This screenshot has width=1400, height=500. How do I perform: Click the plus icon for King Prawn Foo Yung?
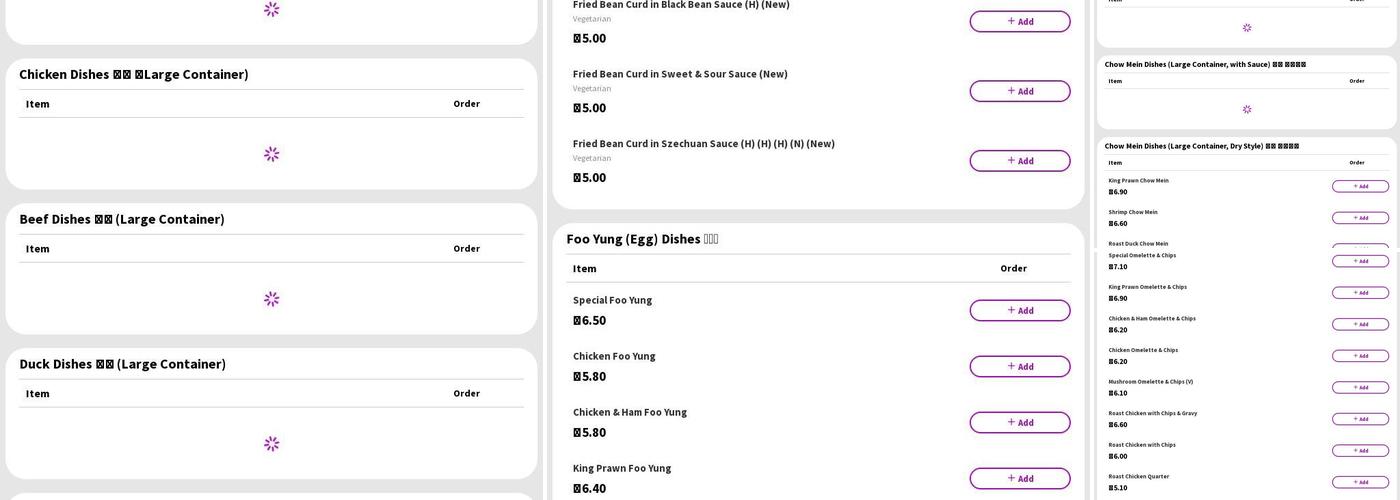coord(1011,478)
